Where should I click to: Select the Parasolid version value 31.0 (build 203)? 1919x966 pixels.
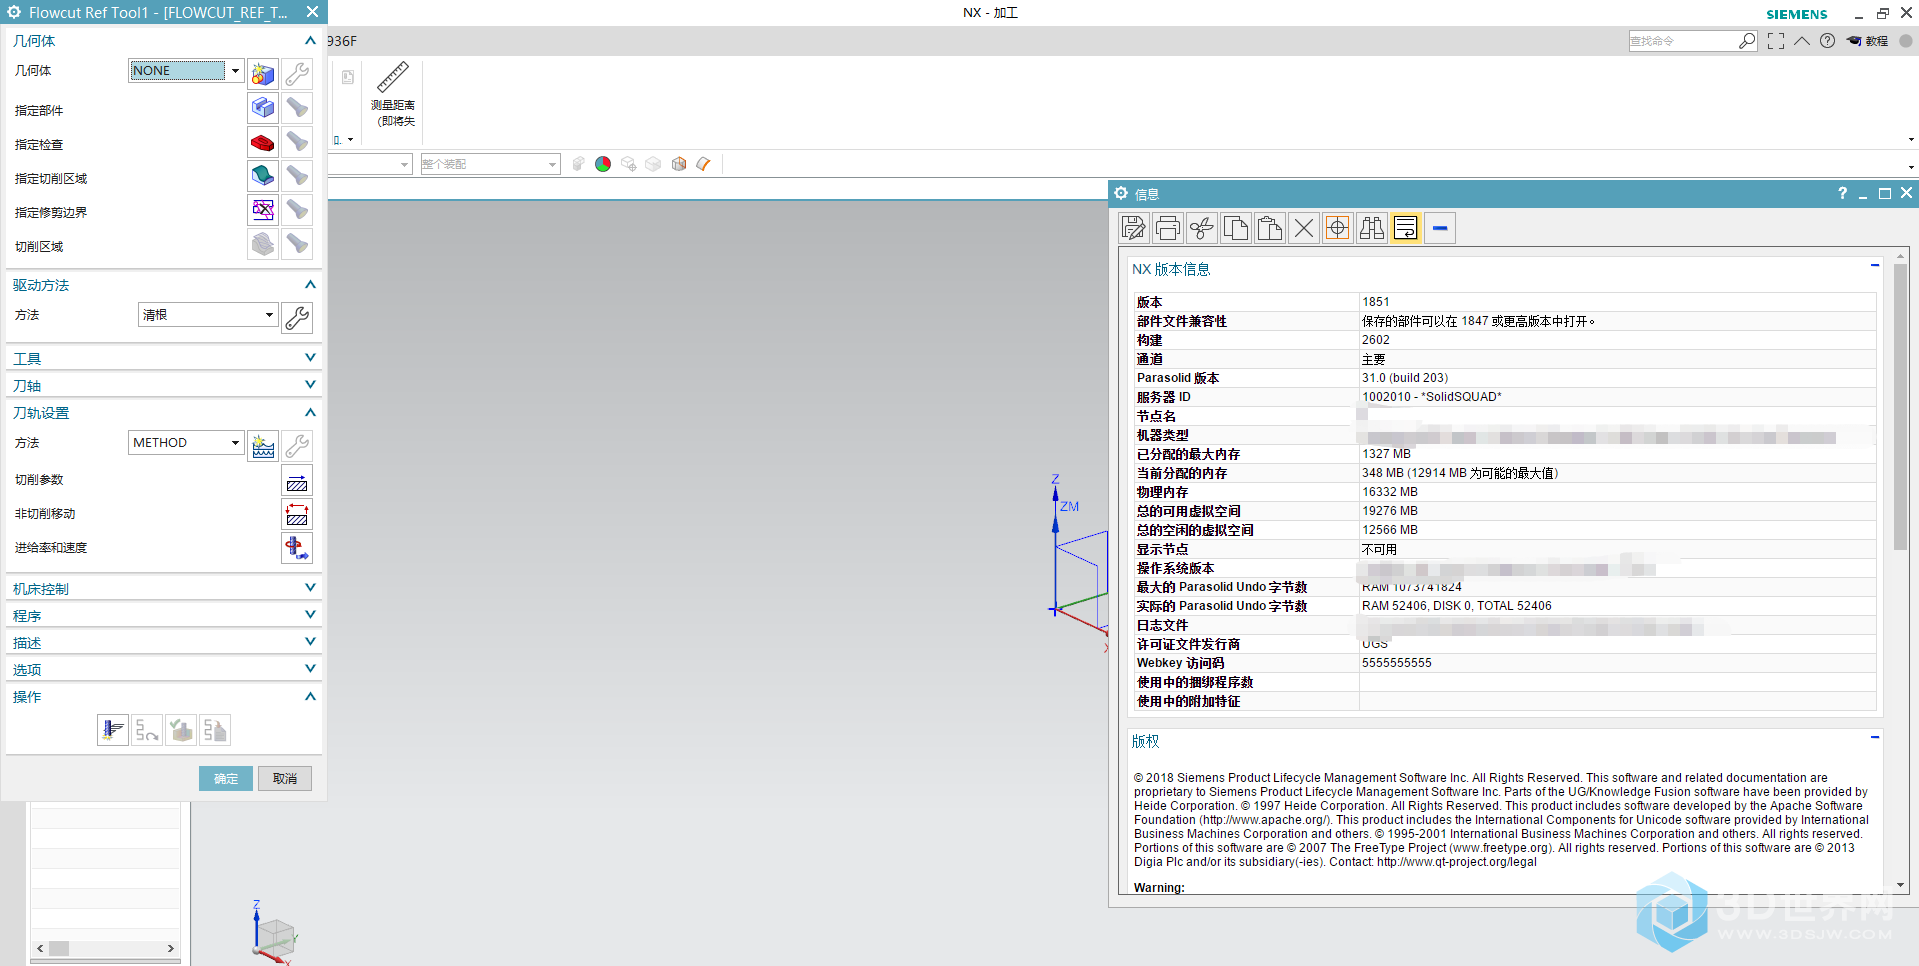pos(1405,378)
